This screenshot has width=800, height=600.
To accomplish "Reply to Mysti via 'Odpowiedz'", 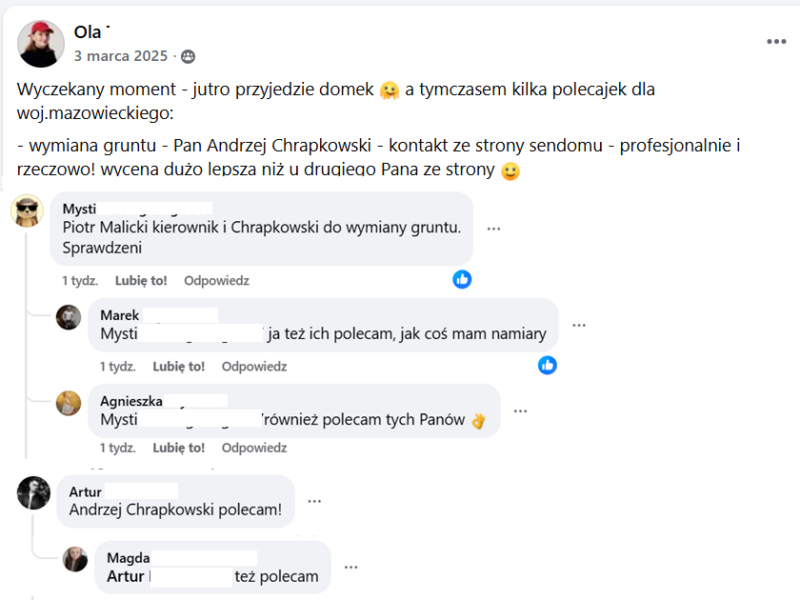I will (x=216, y=280).
